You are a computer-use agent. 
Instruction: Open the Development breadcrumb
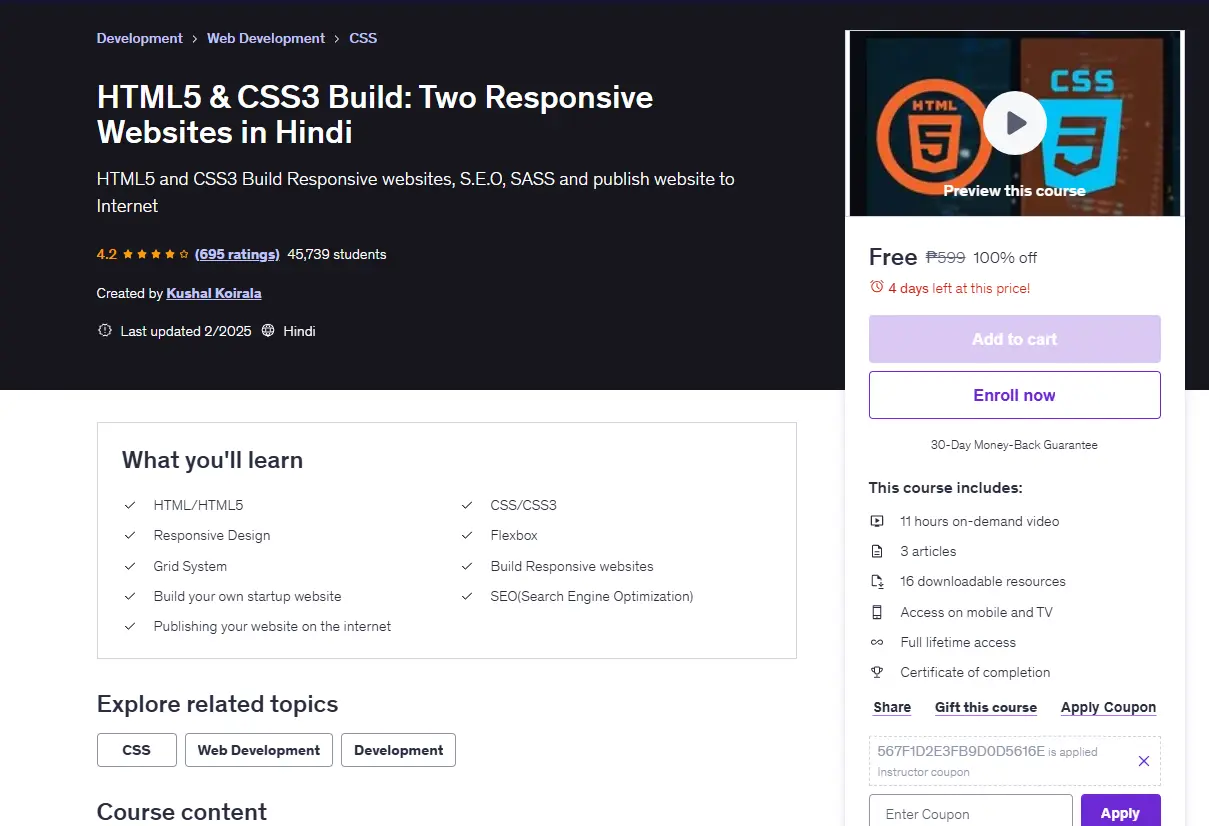139,38
